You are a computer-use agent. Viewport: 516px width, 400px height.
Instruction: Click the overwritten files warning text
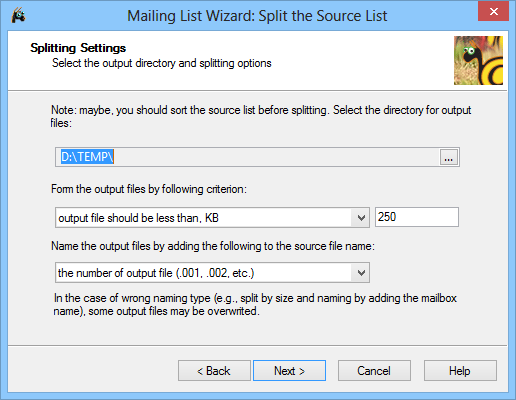pyautogui.click(x=255, y=304)
